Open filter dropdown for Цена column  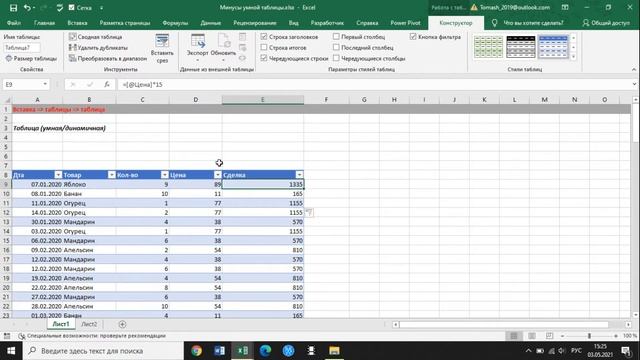[218, 175]
